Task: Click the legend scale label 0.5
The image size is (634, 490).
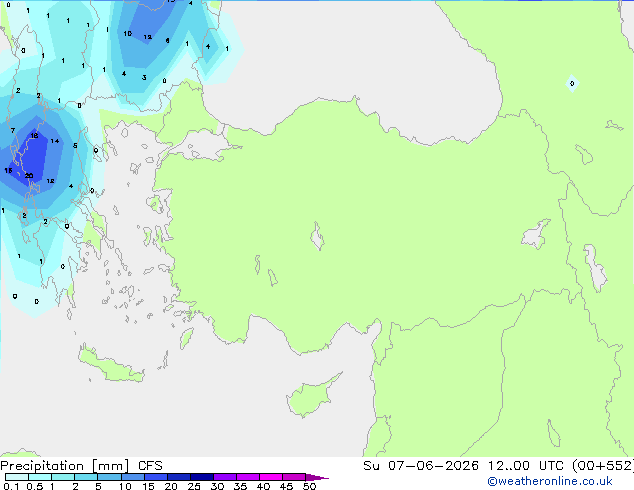Action: [35, 486]
